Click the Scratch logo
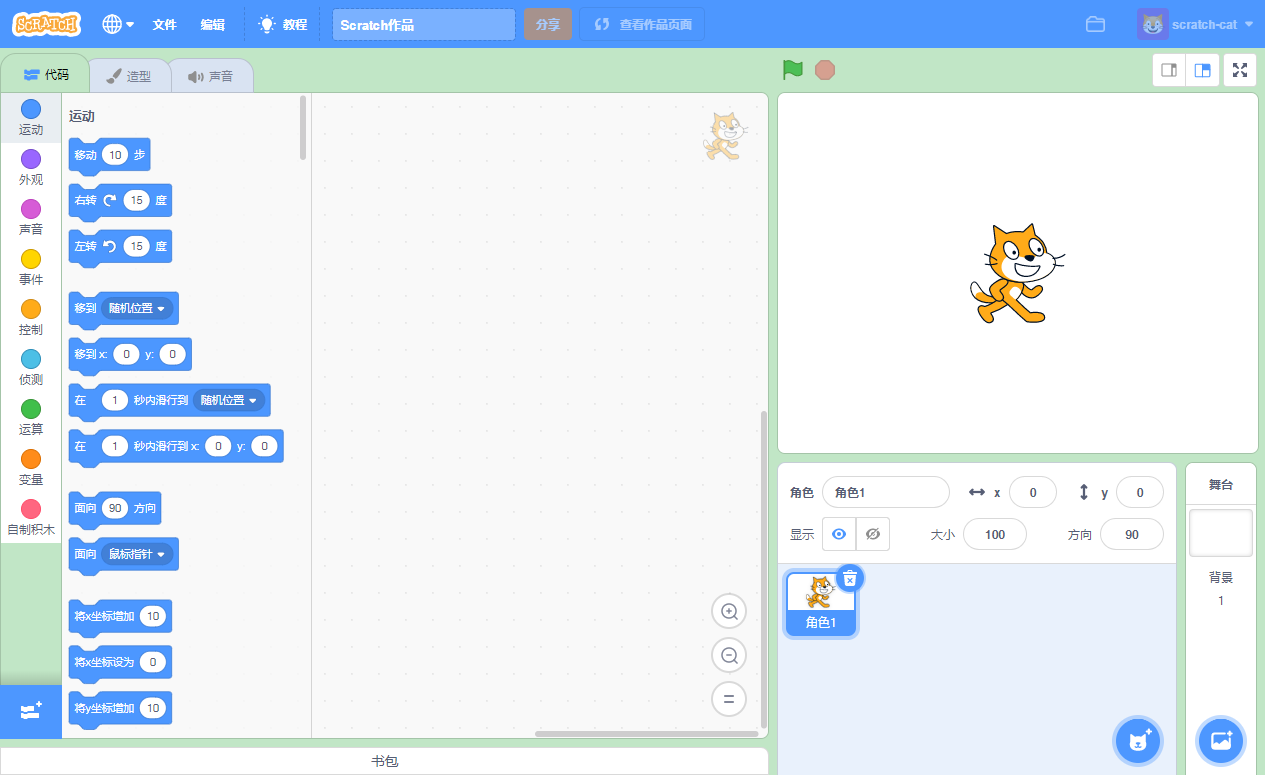 [47, 24]
